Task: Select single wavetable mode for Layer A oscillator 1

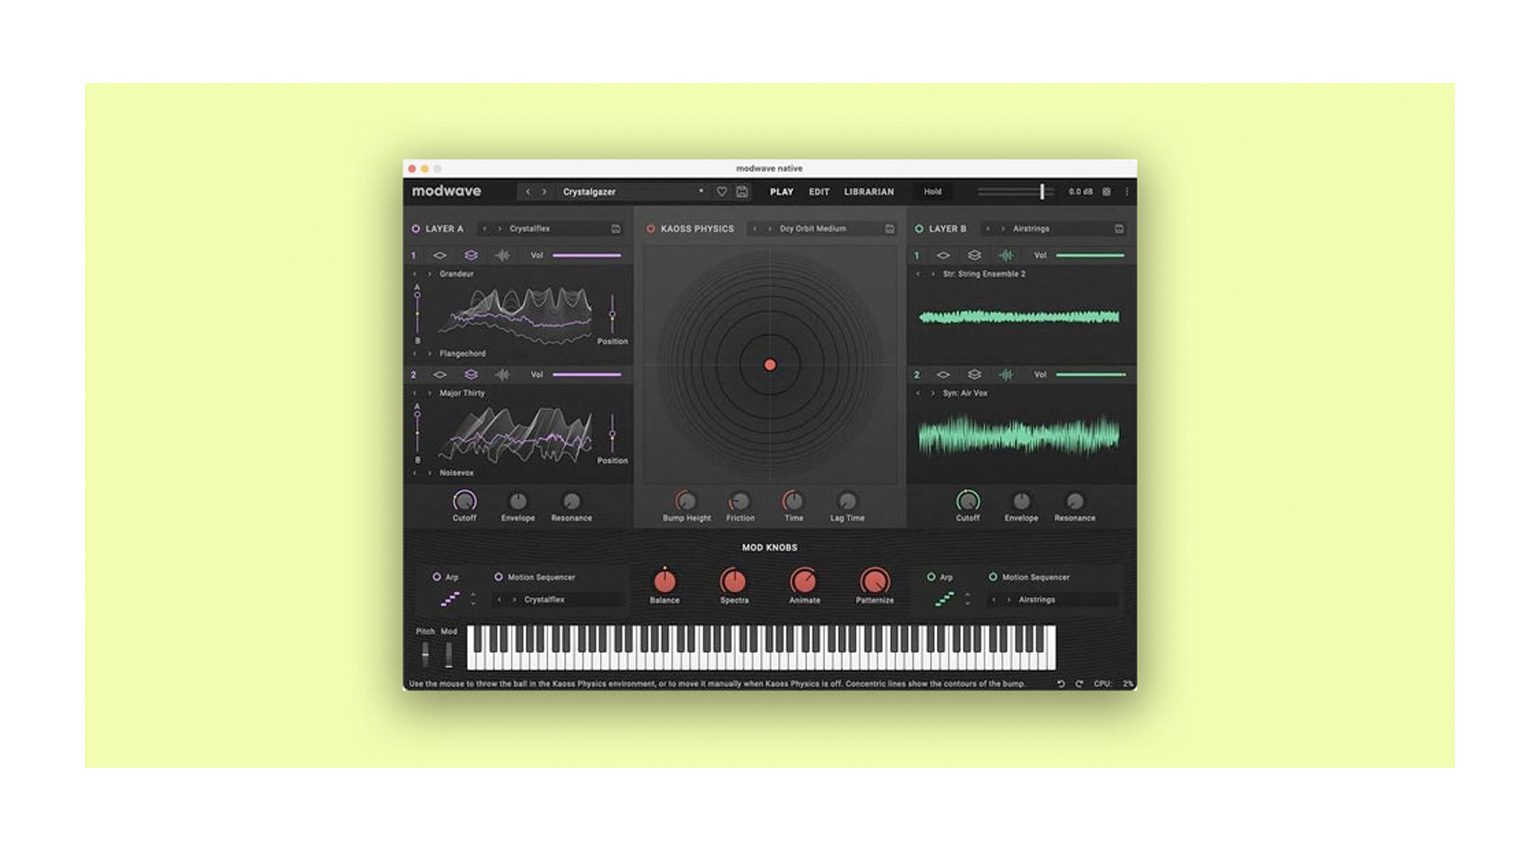Action: pyautogui.click(x=439, y=256)
